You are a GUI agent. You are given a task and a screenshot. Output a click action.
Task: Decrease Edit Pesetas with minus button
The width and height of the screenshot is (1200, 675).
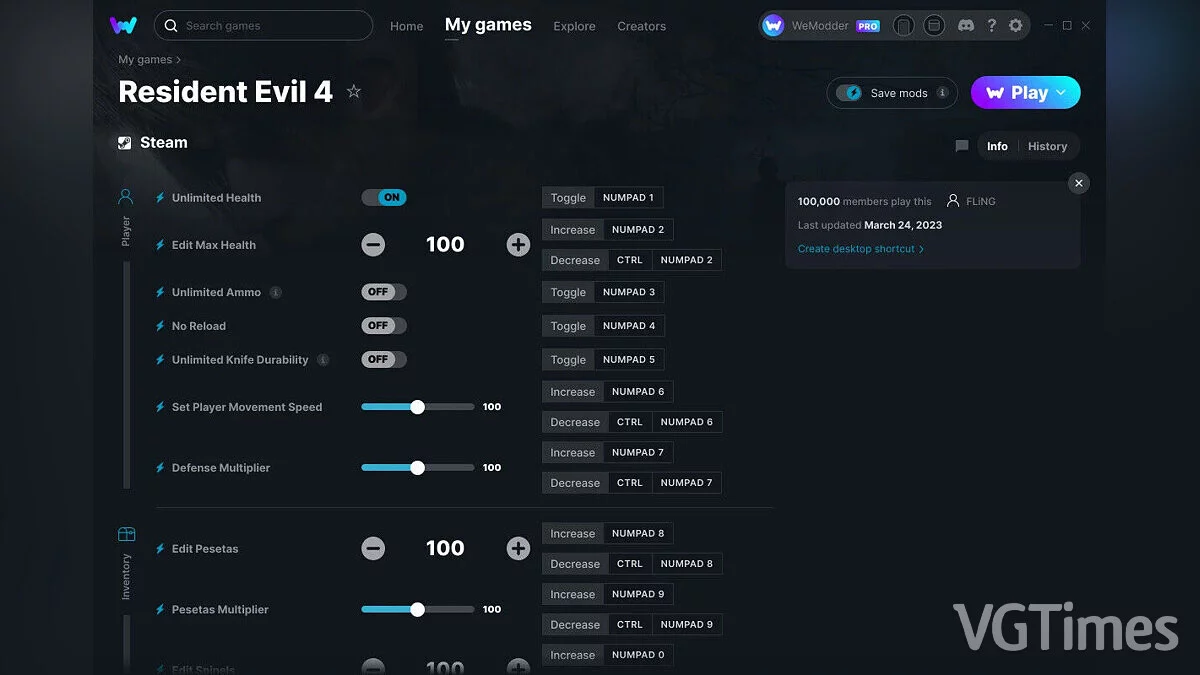(x=373, y=548)
